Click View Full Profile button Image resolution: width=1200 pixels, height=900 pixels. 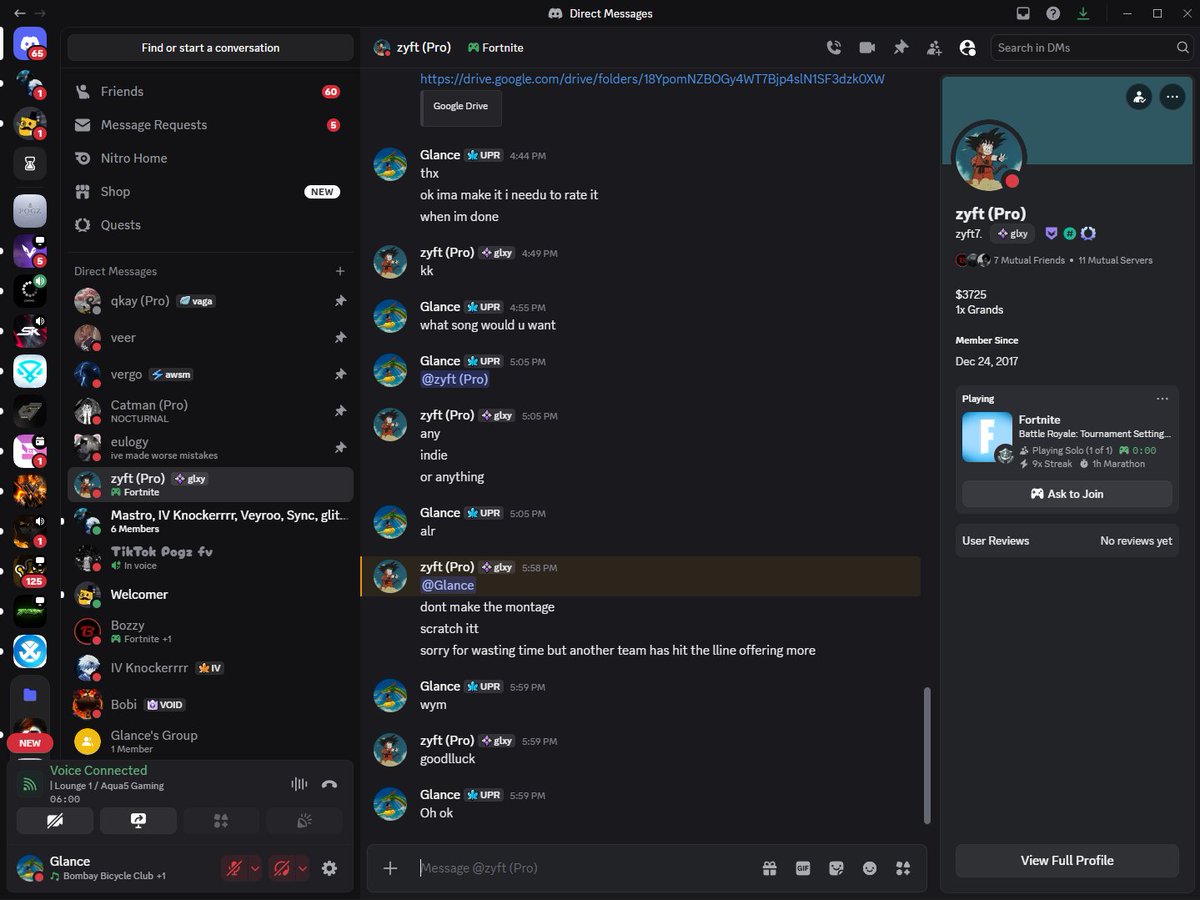pyautogui.click(x=1067, y=860)
